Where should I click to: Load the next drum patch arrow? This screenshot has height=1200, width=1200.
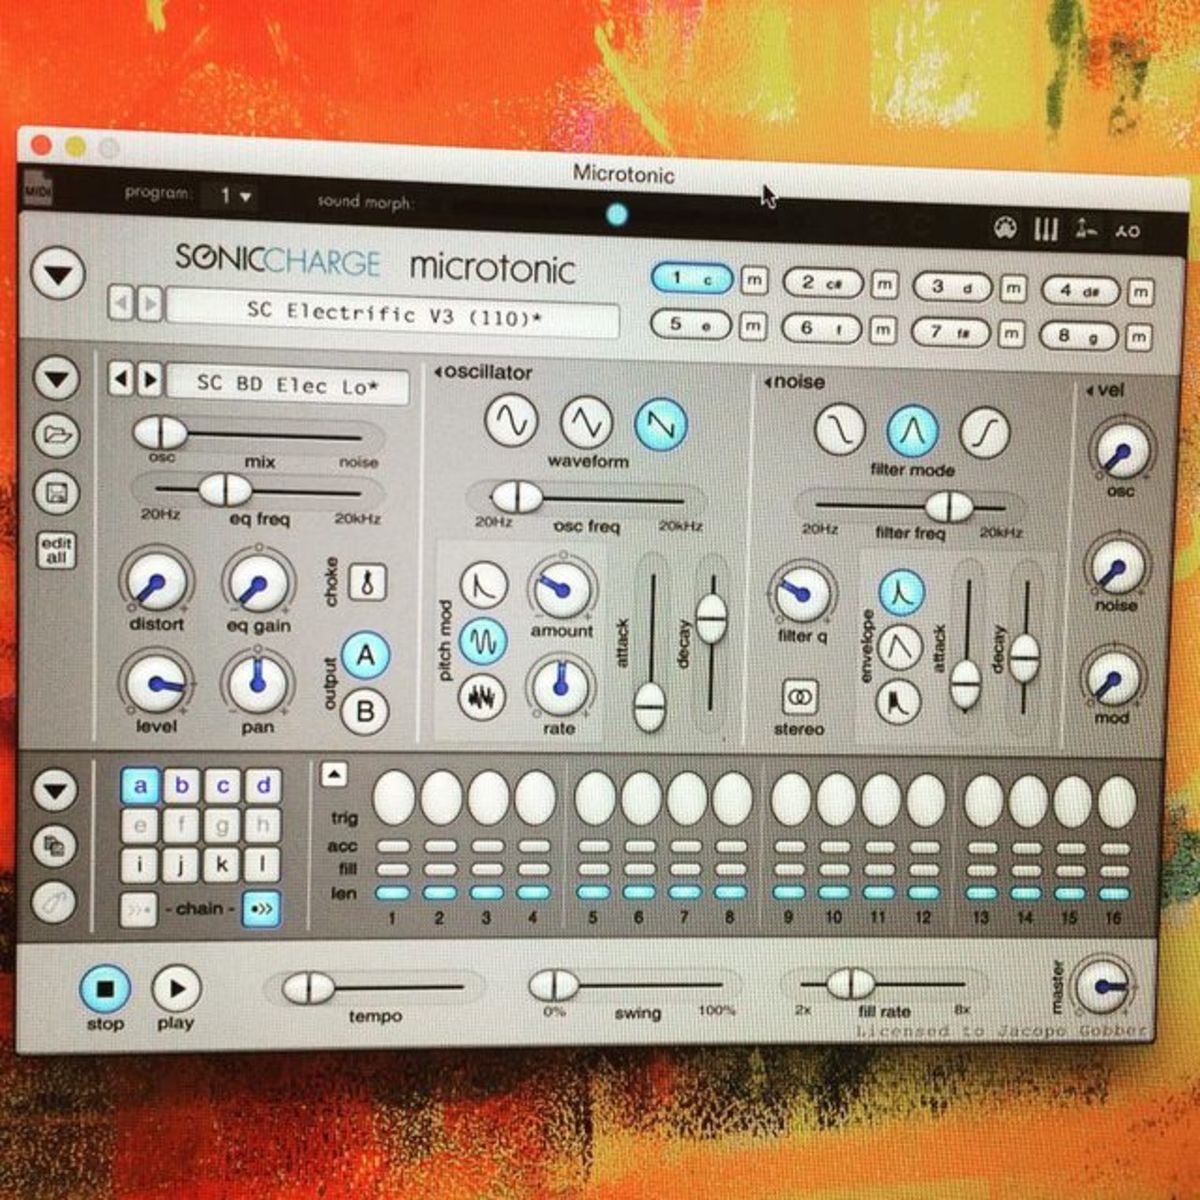pyautogui.click(x=149, y=380)
